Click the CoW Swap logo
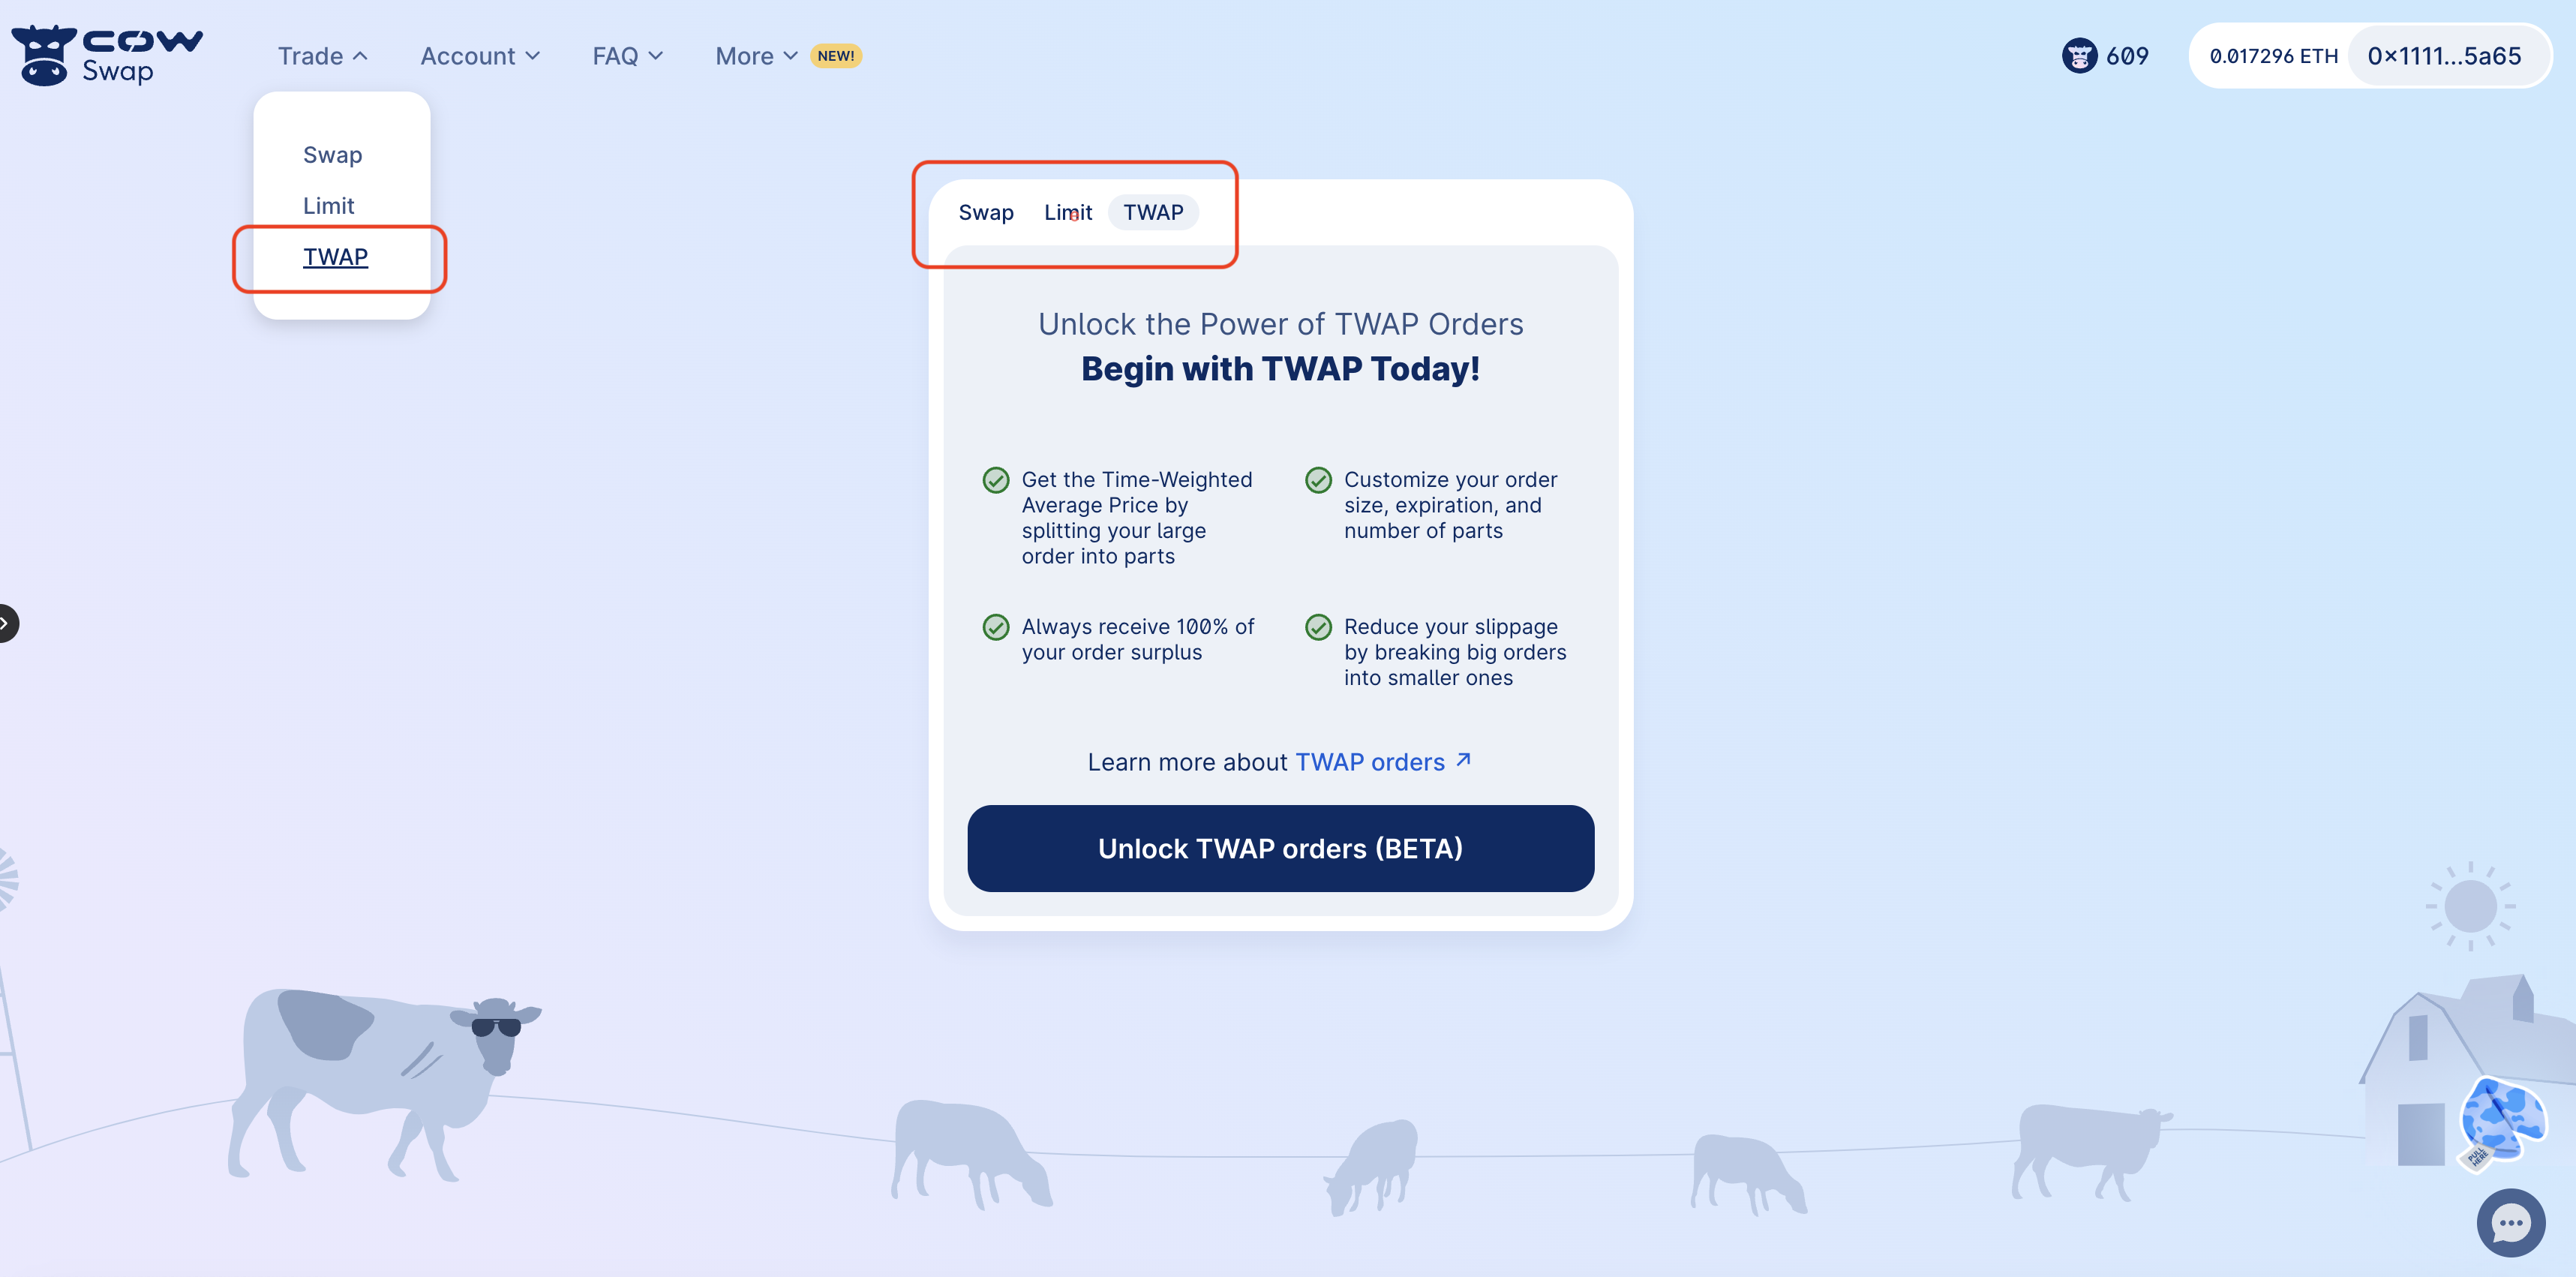This screenshot has height=1277, width=2576. coord(106,55)
